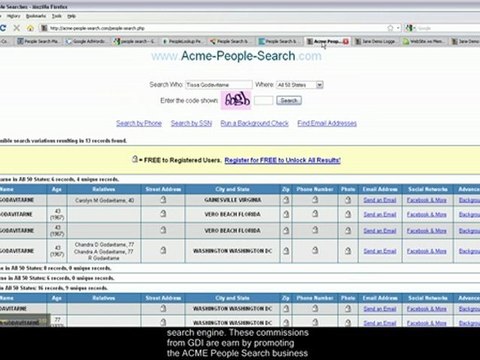
Task: Click the GAINESVILLE VIRGINIA cell
Action: pyautogui.click(x=233, y=200)
